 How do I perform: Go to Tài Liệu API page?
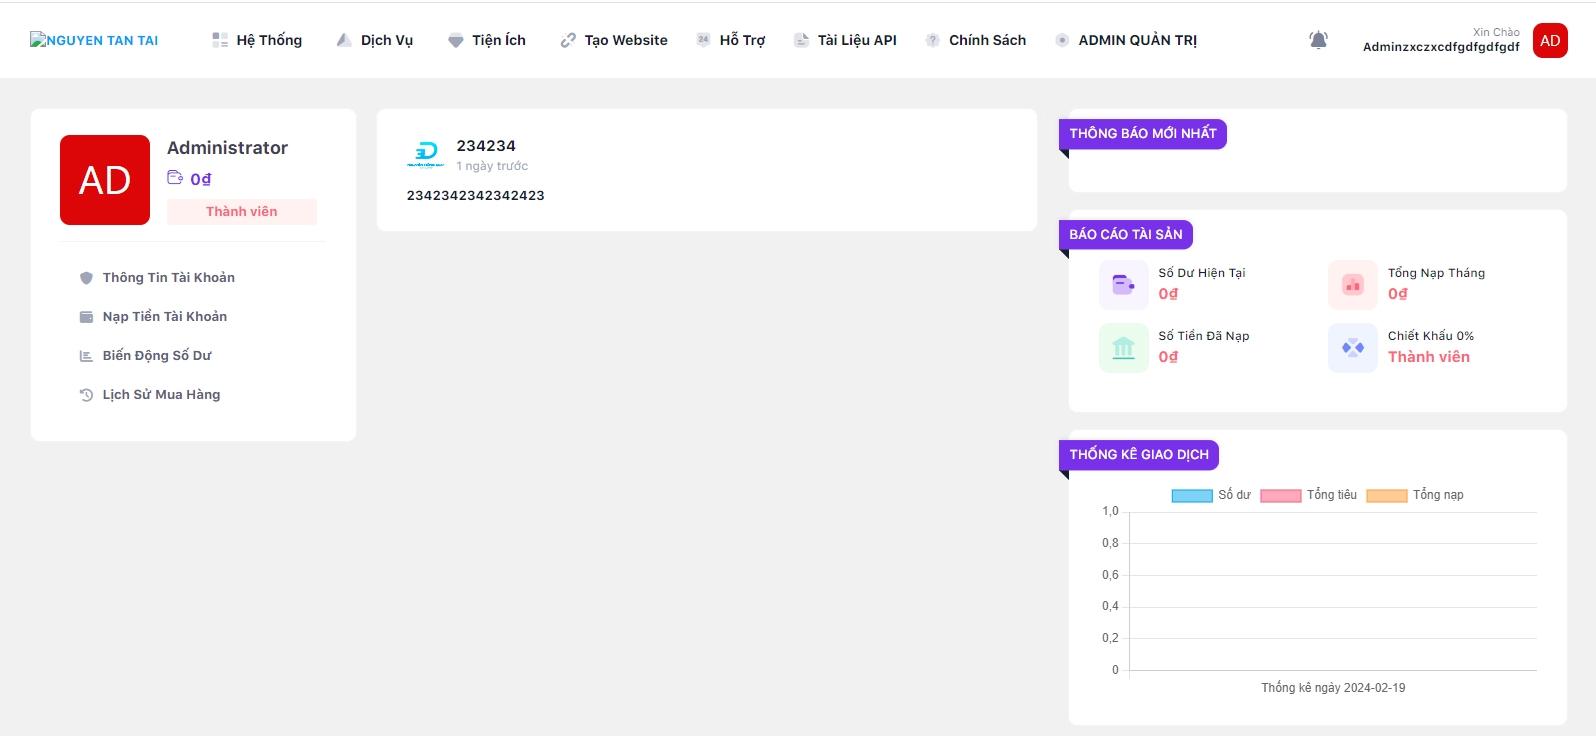tap(845, 41)
